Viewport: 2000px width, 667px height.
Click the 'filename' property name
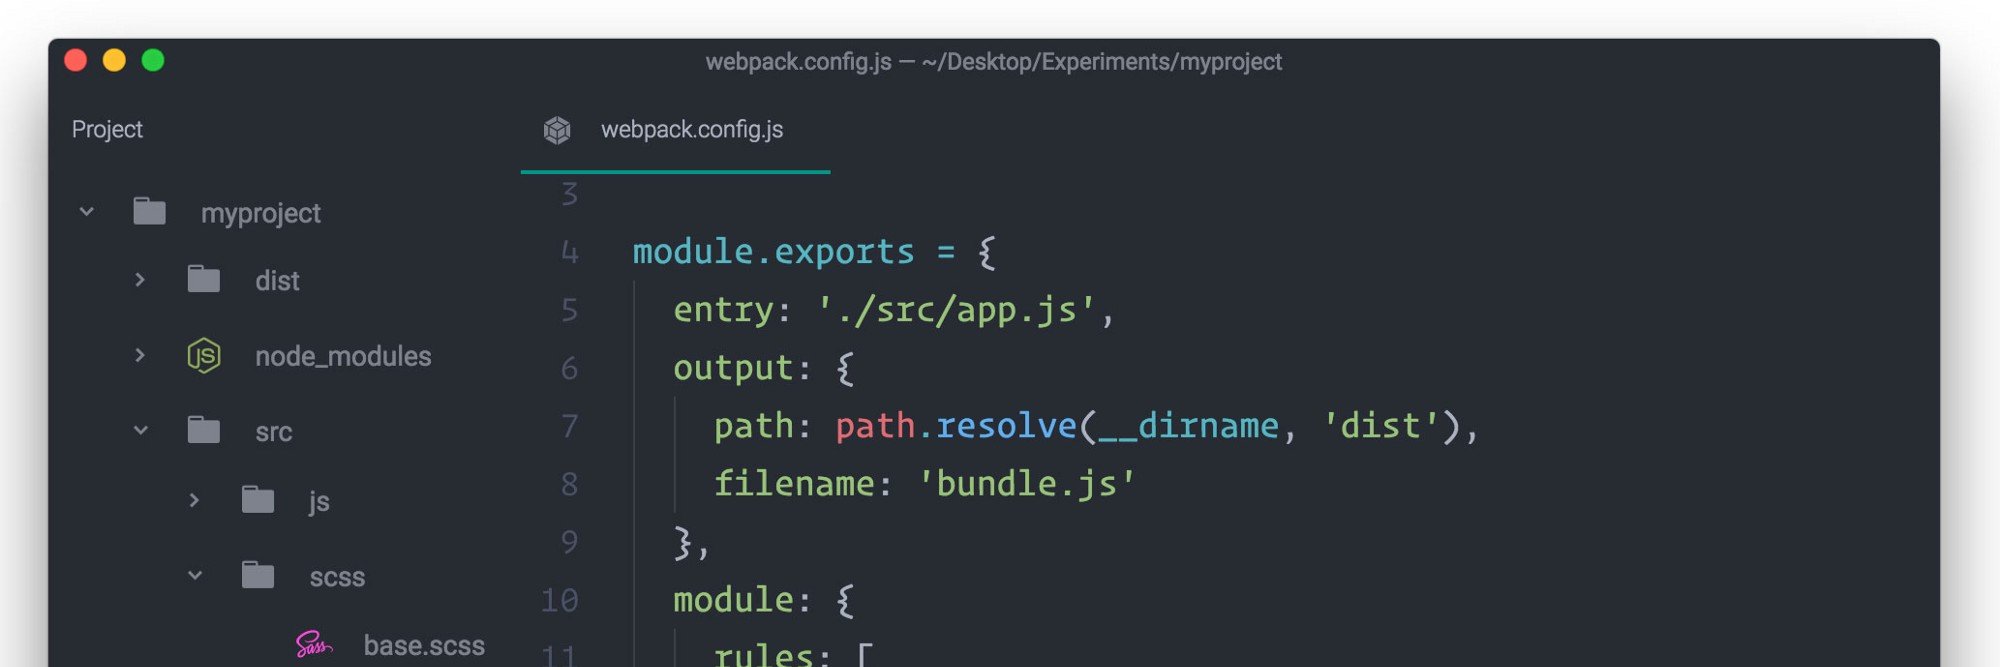coord(794,484)
